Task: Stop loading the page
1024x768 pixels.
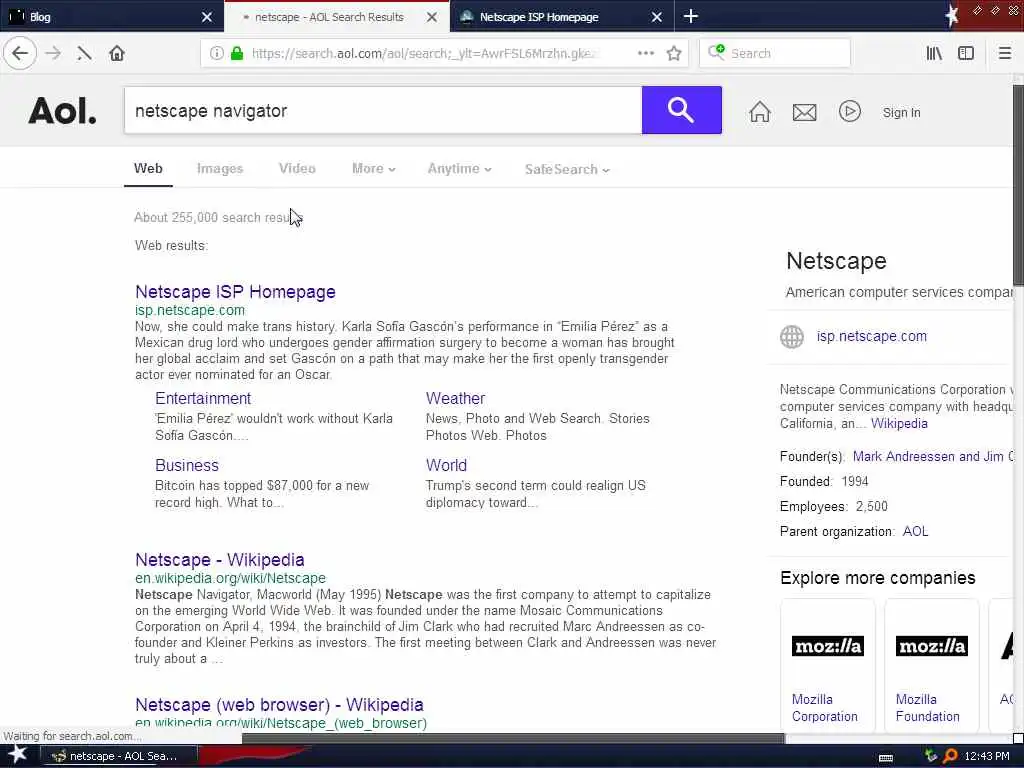Action: [84, 53]
